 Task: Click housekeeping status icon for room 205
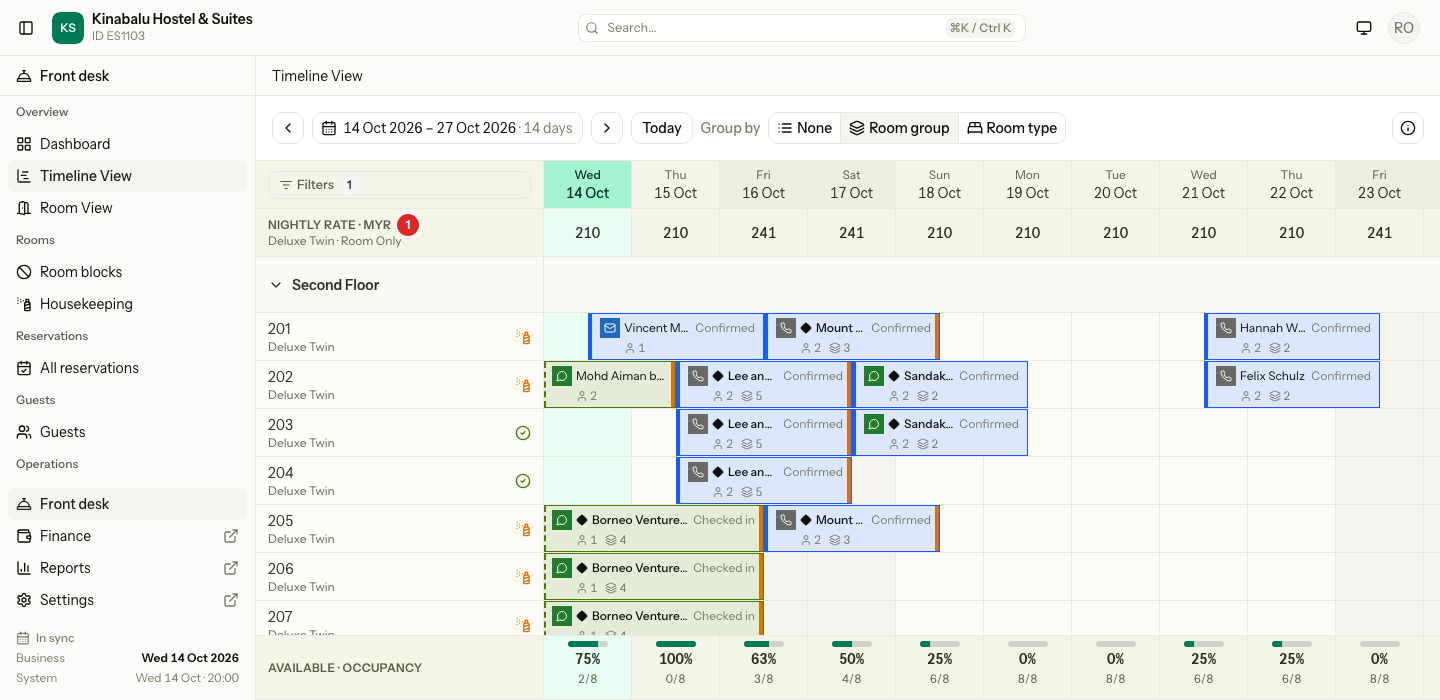(523, 529)
